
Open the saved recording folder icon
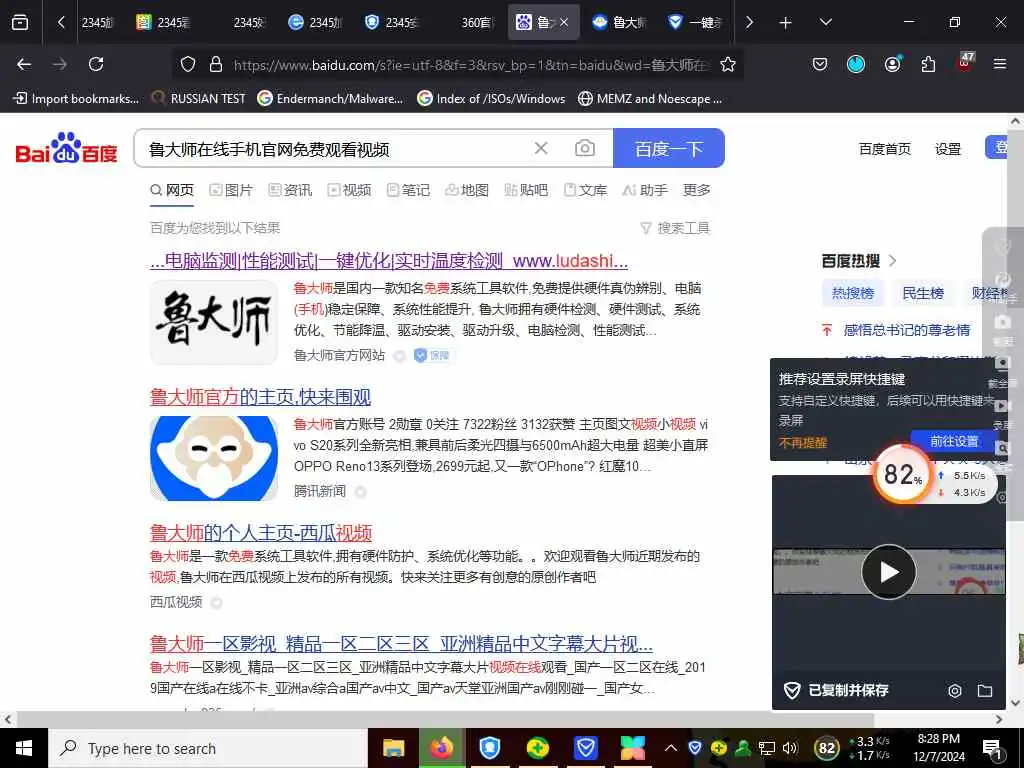click(x=985, y=690)
